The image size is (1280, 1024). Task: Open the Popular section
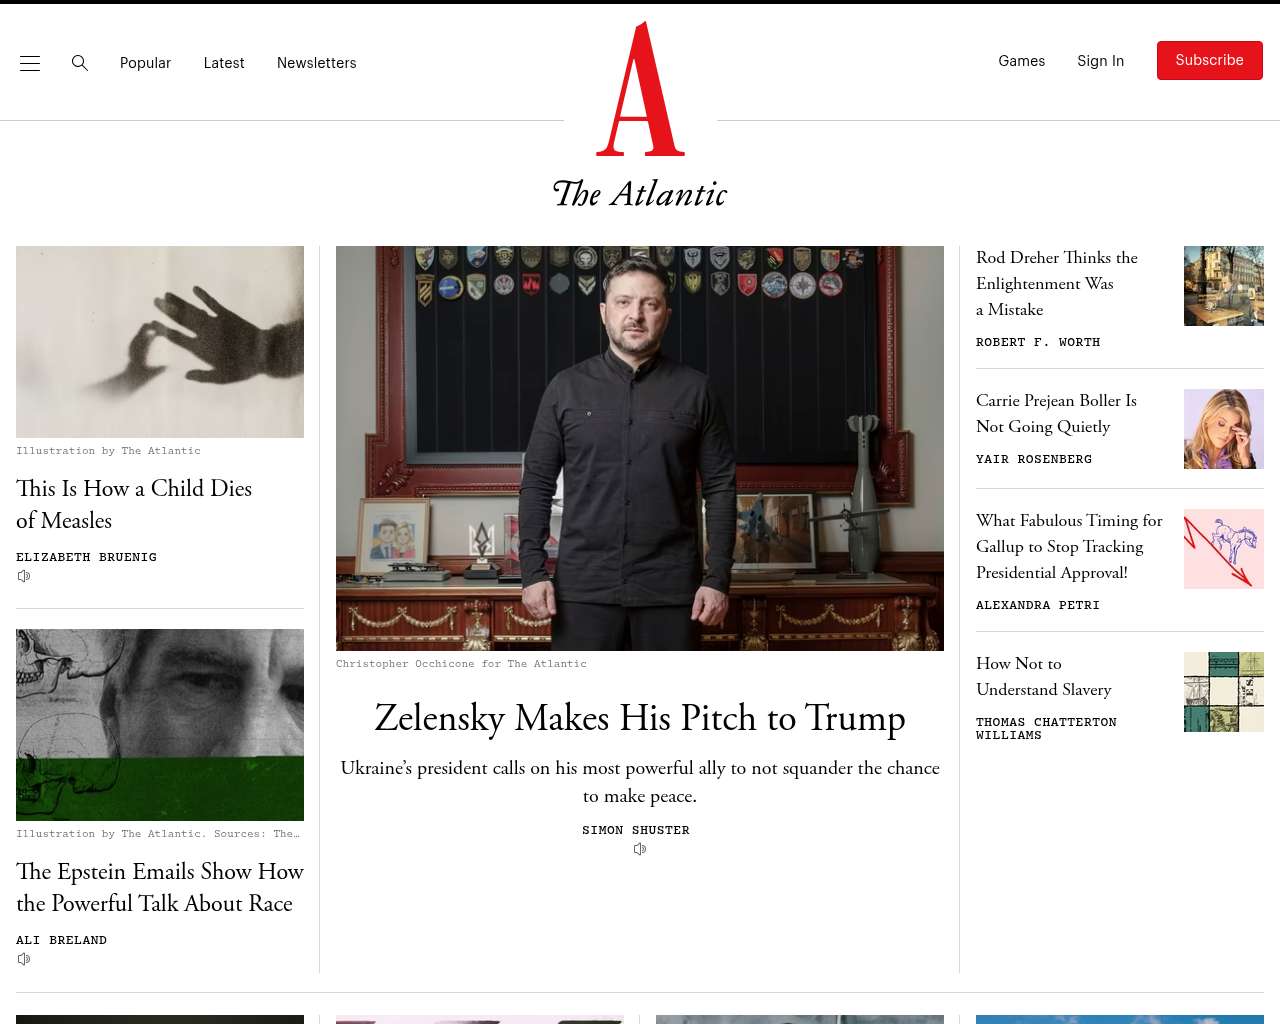[x=145, y=63]
